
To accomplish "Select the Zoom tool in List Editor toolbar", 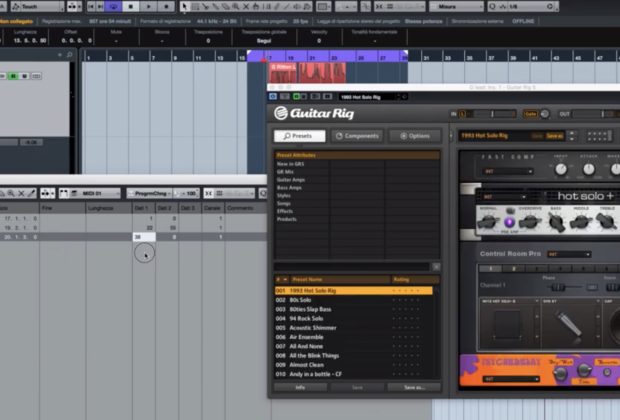I will click(11, 193).
